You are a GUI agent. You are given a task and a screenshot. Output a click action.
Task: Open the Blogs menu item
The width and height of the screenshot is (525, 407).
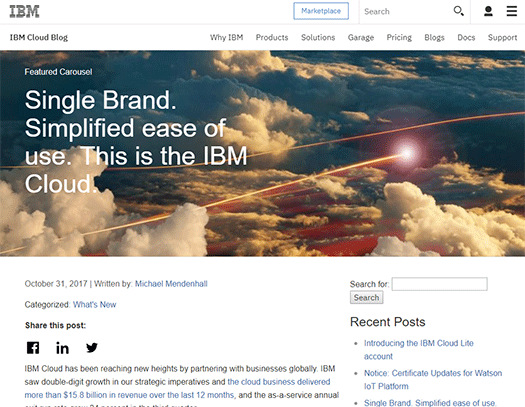click(434, 37)
